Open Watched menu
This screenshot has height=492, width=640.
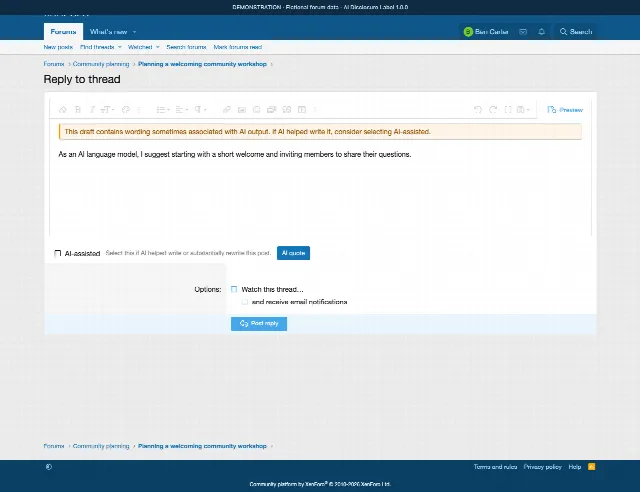[x=140, y=47]
